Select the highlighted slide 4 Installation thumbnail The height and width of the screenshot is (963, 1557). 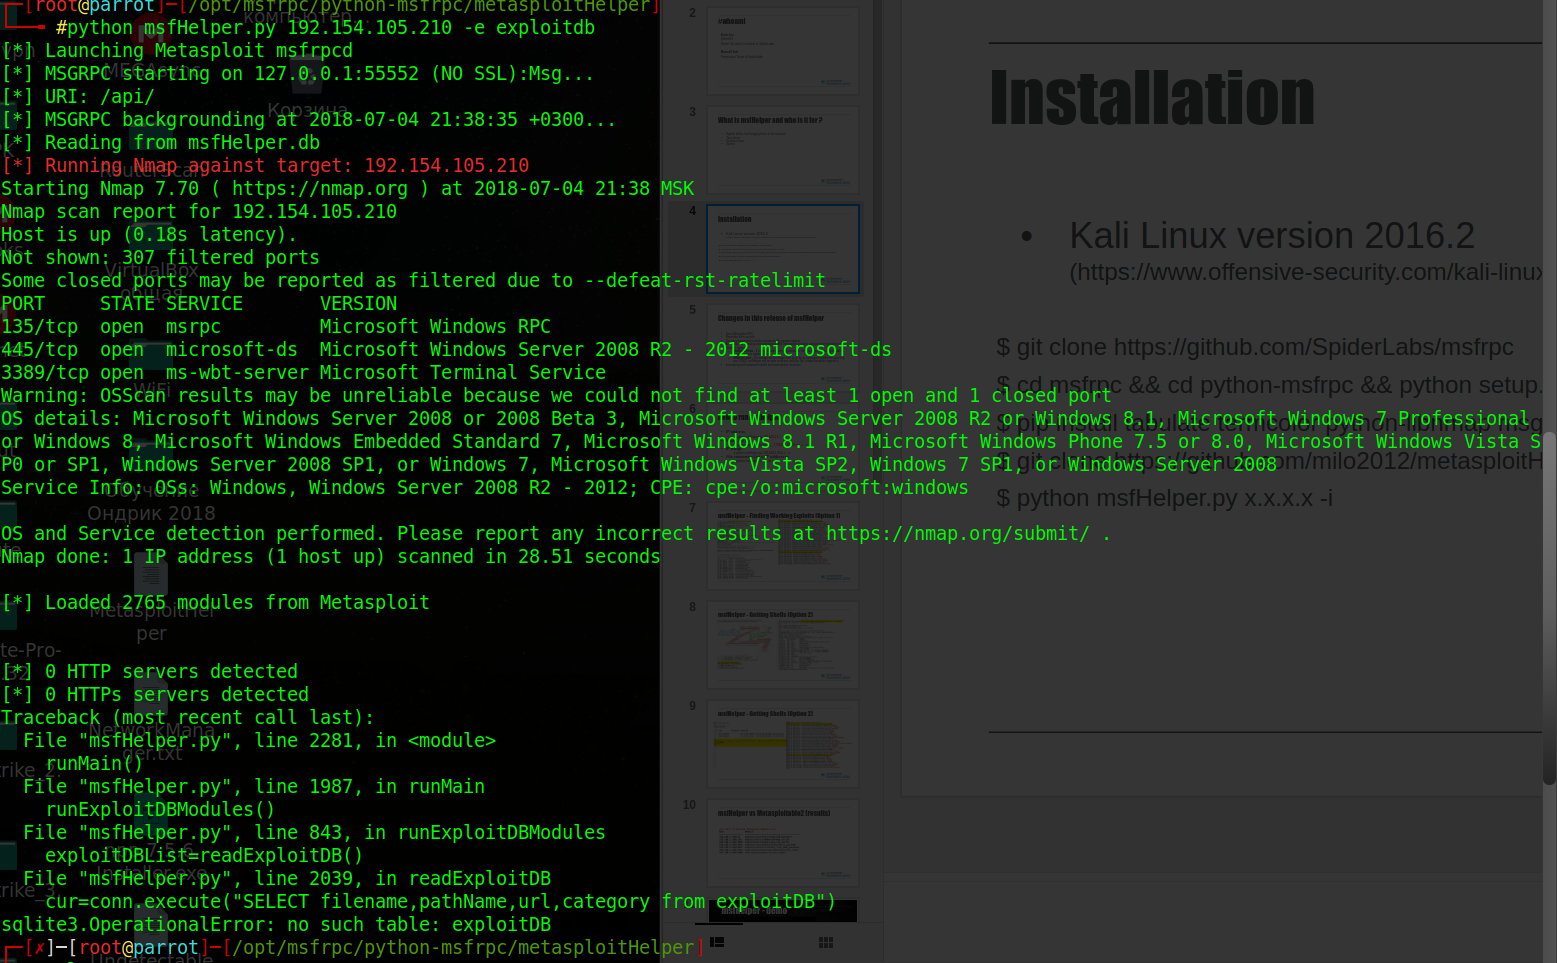tap(783, 249)
